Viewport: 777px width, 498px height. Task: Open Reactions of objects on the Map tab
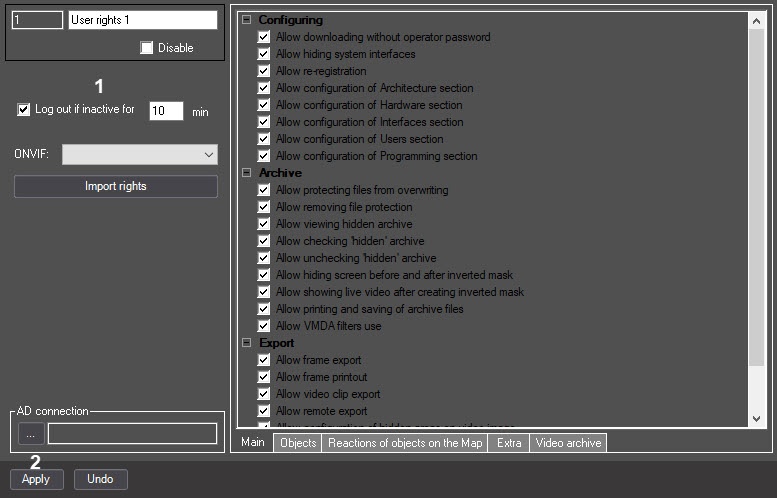tap(405, 443)
